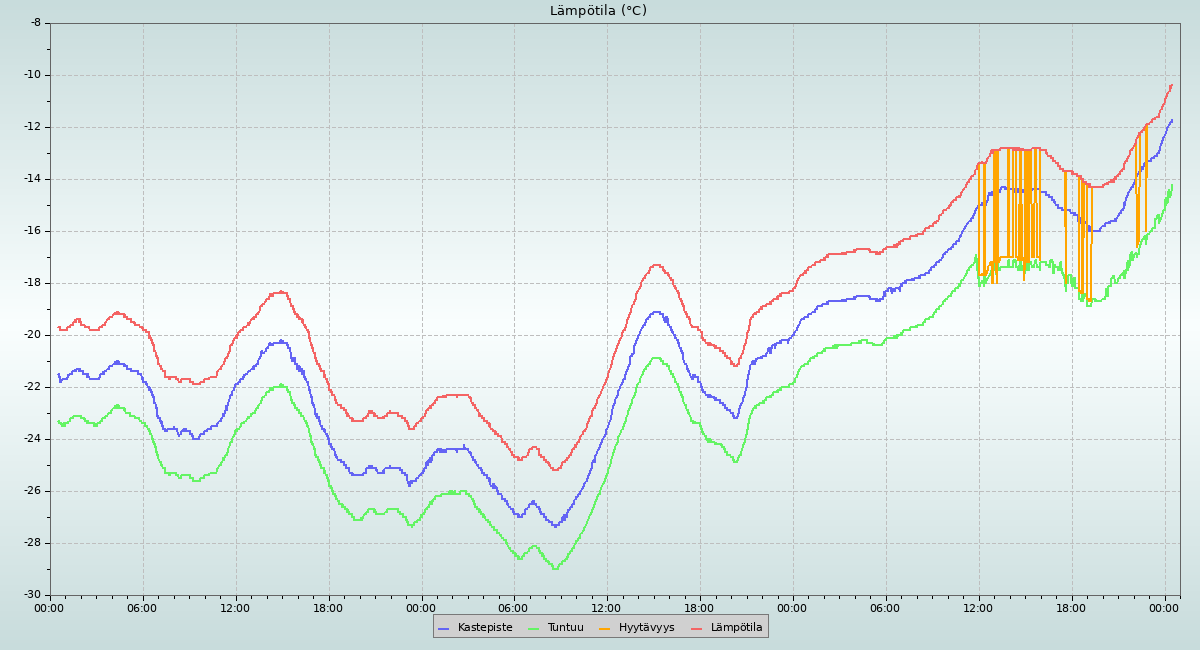Click the -30 label at the y-axis bottom
The height and width of the screenshot is (650, 1200).
click(32, 595)
